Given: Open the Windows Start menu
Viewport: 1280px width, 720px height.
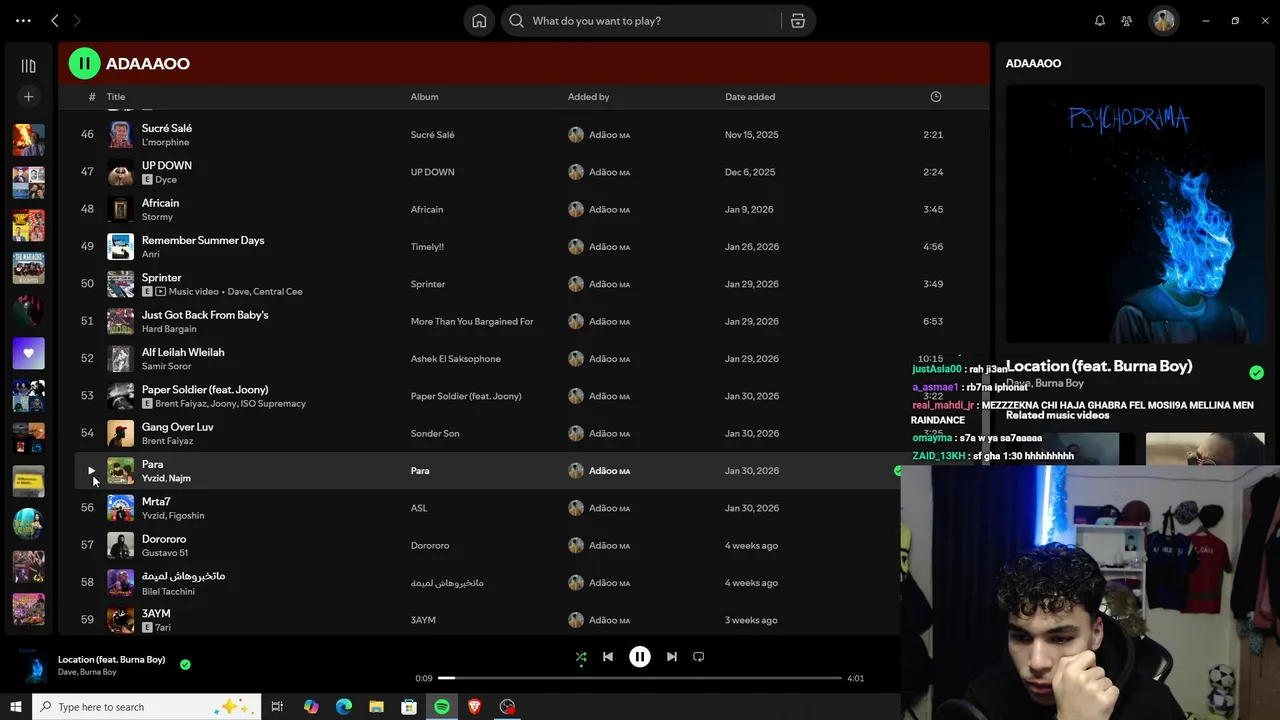Looking at the screenshot, I should [x=15, y=707].
